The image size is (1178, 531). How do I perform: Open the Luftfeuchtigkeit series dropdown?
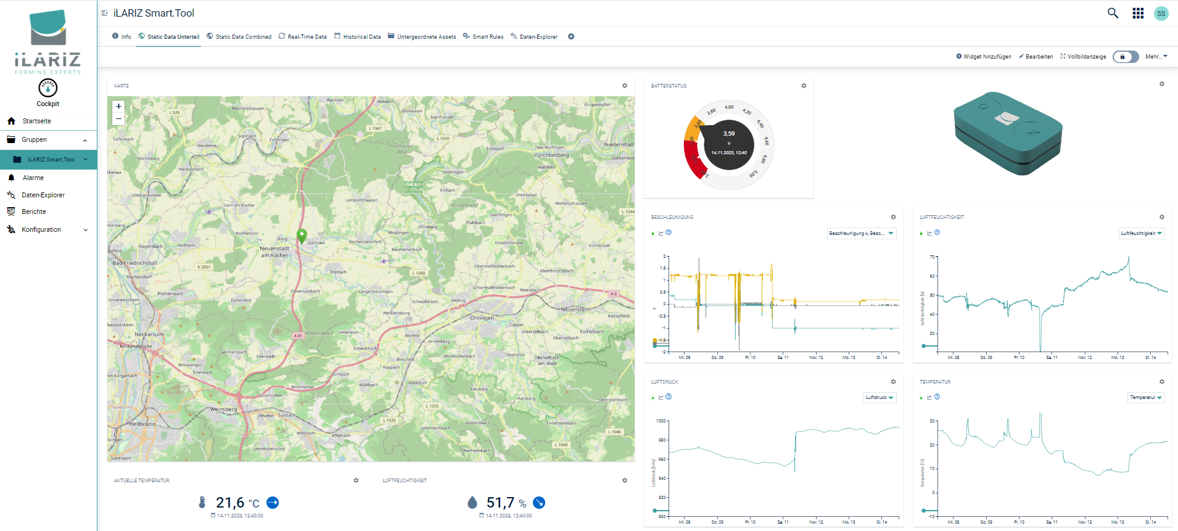coord(1140,234)
